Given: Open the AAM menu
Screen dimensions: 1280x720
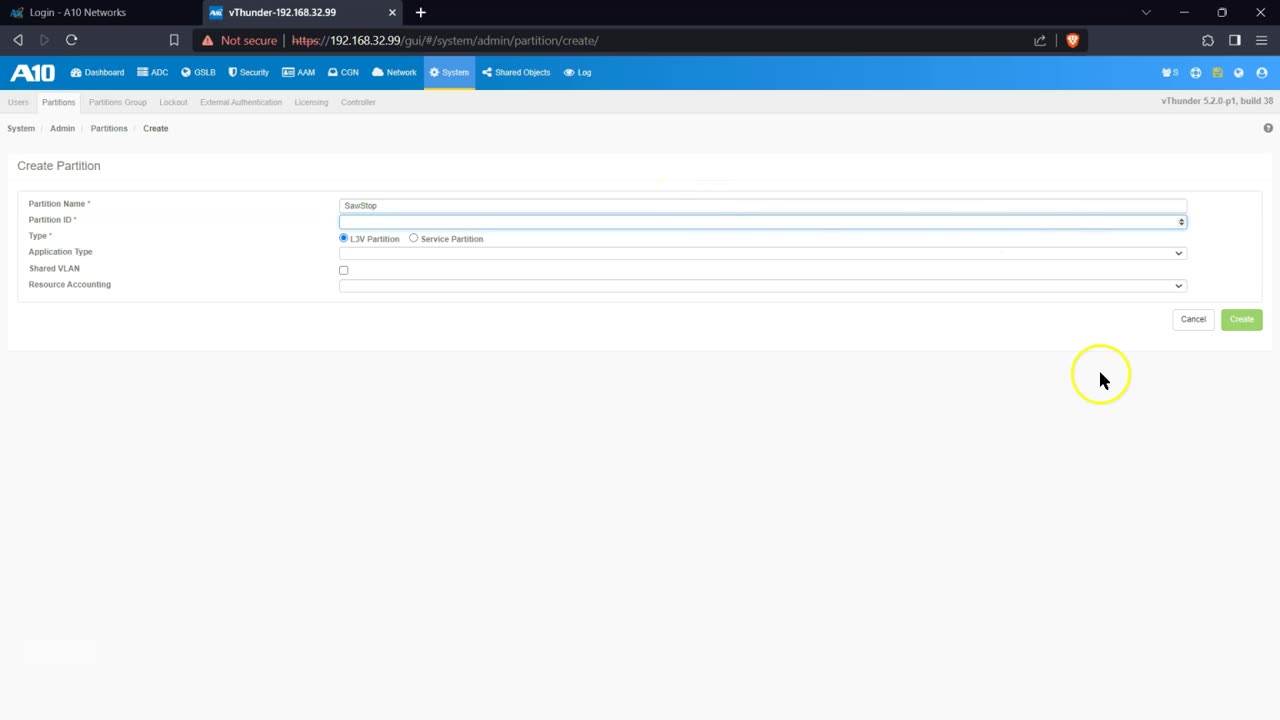Looking at the screenshot, I should pos(299,73).
